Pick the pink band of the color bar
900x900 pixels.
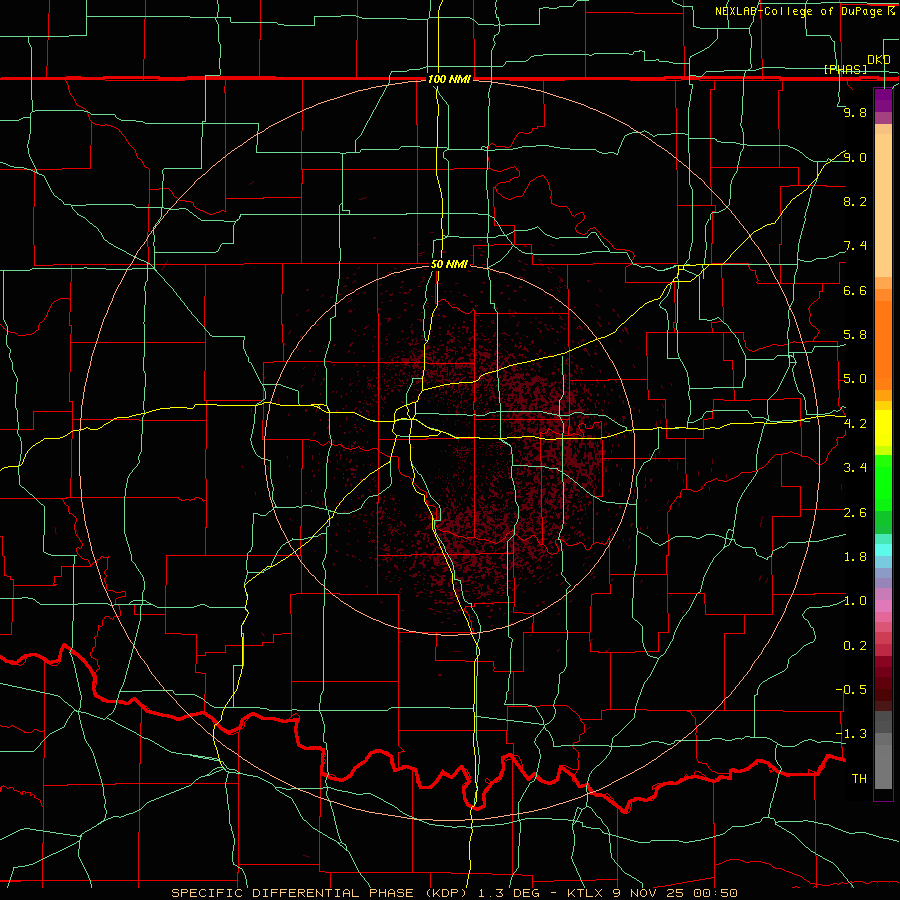pos(883,606)
